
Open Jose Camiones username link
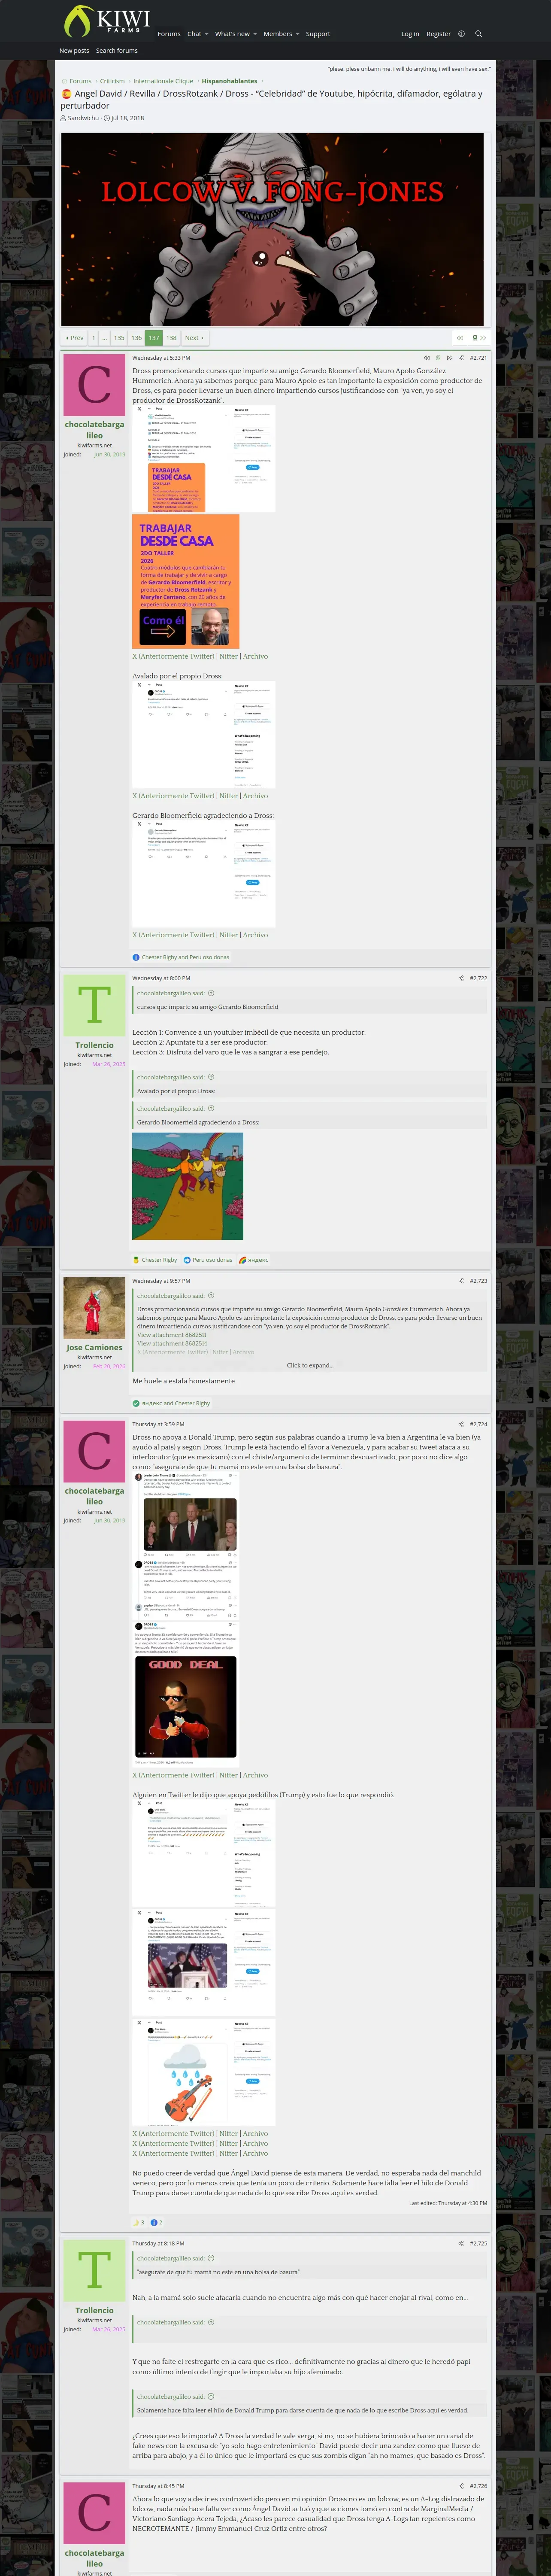click(x=94, y=1347)
